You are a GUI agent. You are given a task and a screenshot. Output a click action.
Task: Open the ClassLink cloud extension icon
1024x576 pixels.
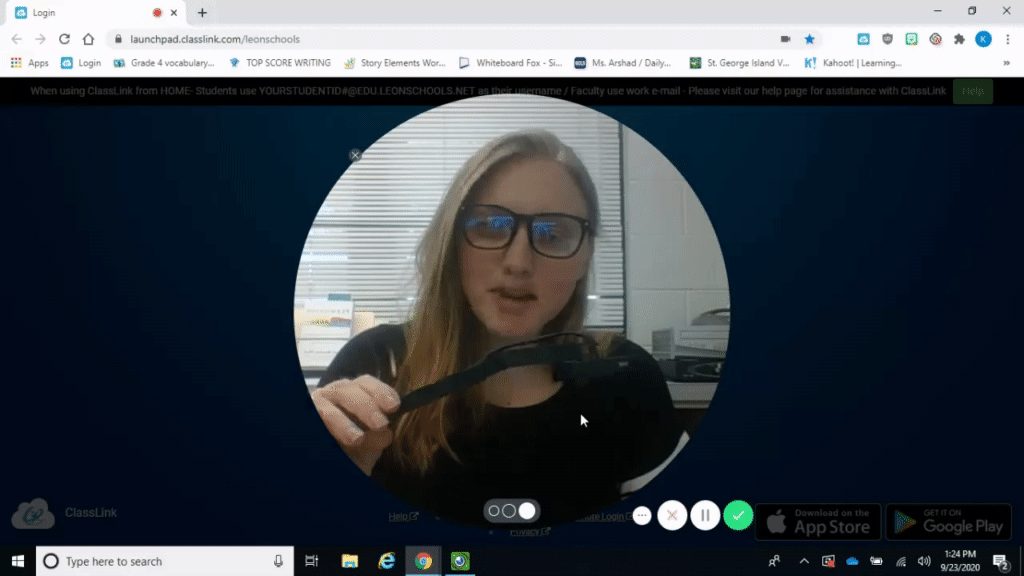[x=863, y=39]
